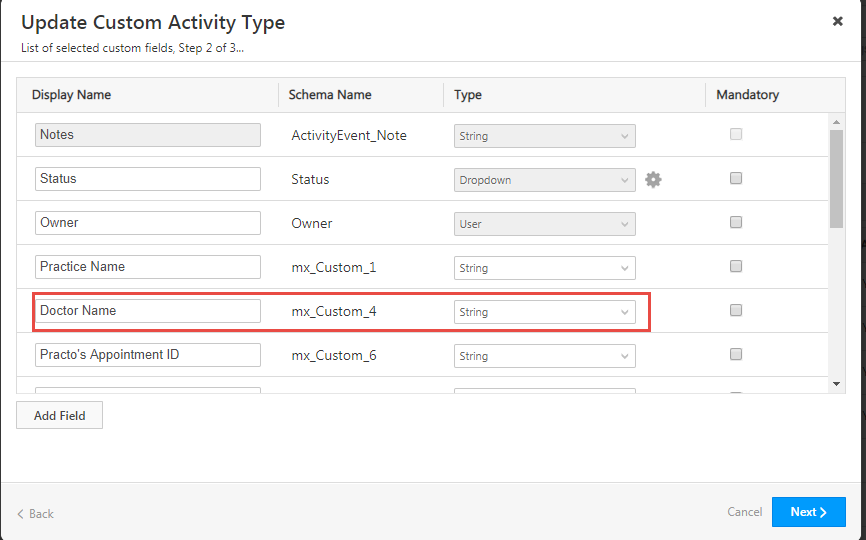The image size is (866, 540).
Task: Click the scrollbar up arrow
Action: click(837, 122)
